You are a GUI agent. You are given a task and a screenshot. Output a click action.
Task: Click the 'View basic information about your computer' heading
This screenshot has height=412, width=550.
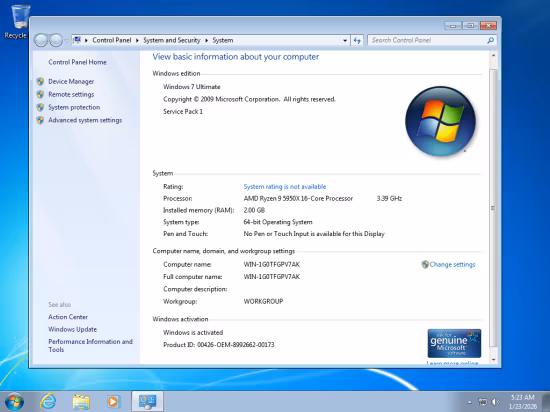236,57
